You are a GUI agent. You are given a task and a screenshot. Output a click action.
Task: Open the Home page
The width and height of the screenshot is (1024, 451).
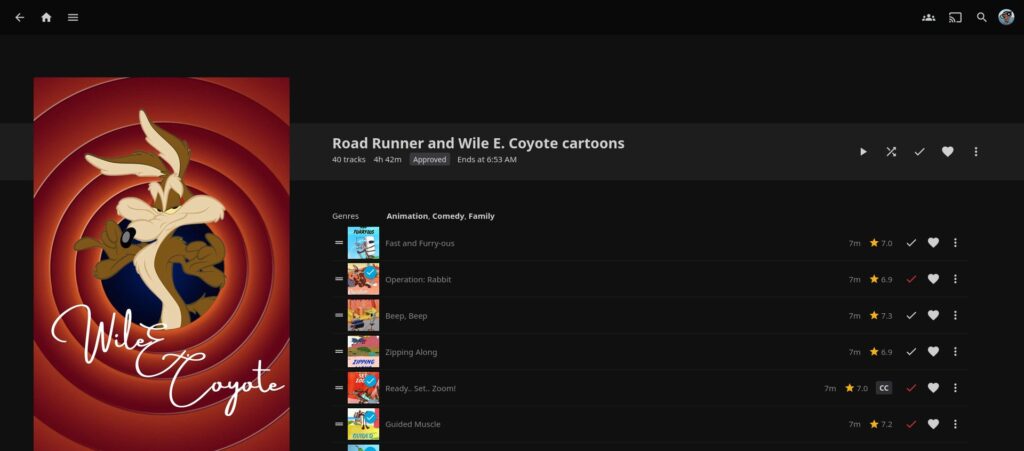(x=46, y=18)
